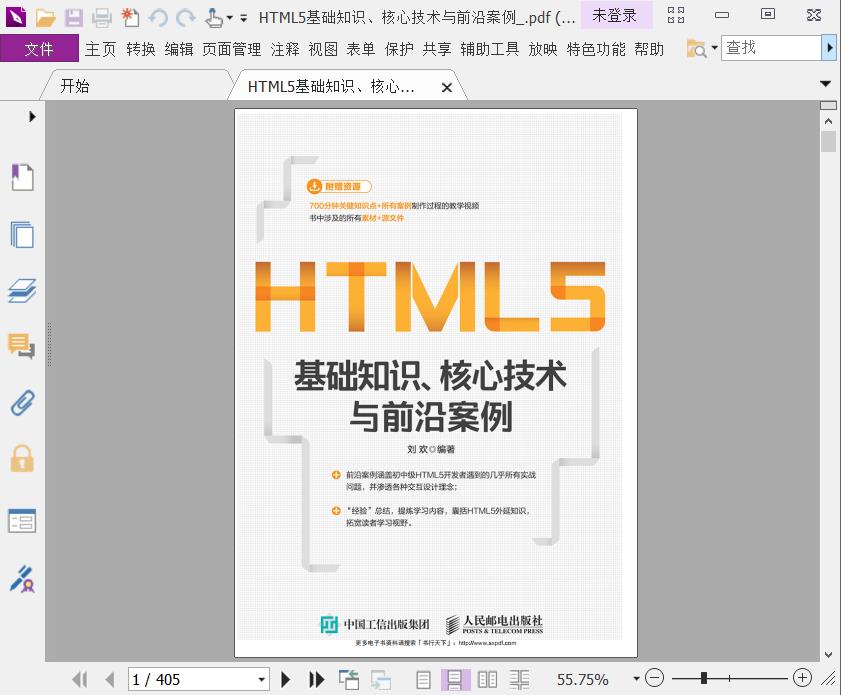843x695 pixels.
Task: Click the search go arrow button
Action: click(x=830, y=48)
